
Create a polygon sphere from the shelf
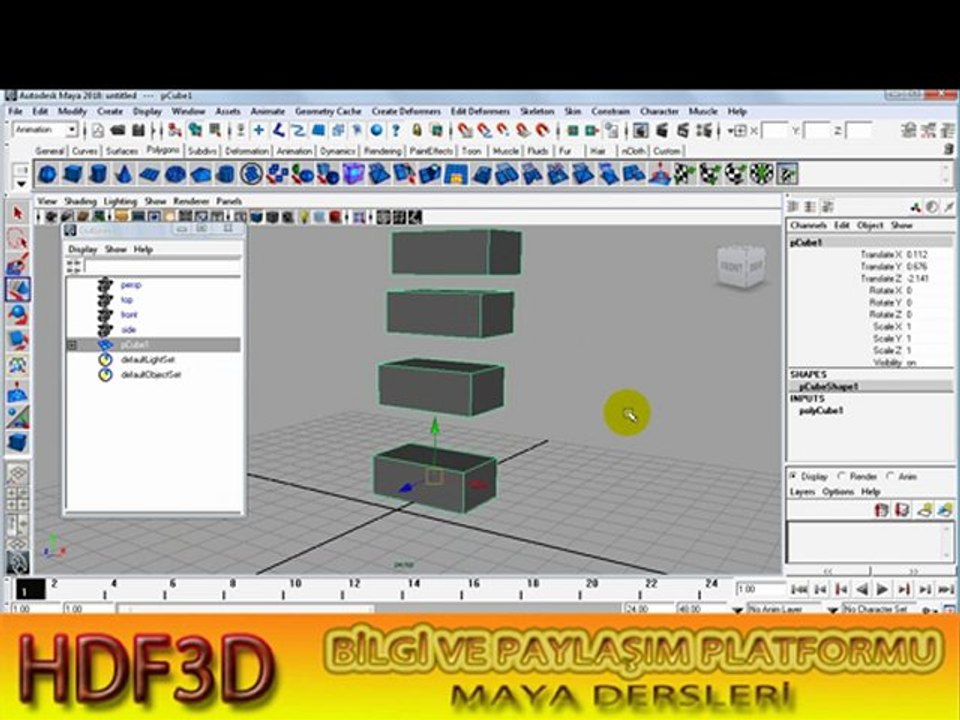[x=47, y=174]
